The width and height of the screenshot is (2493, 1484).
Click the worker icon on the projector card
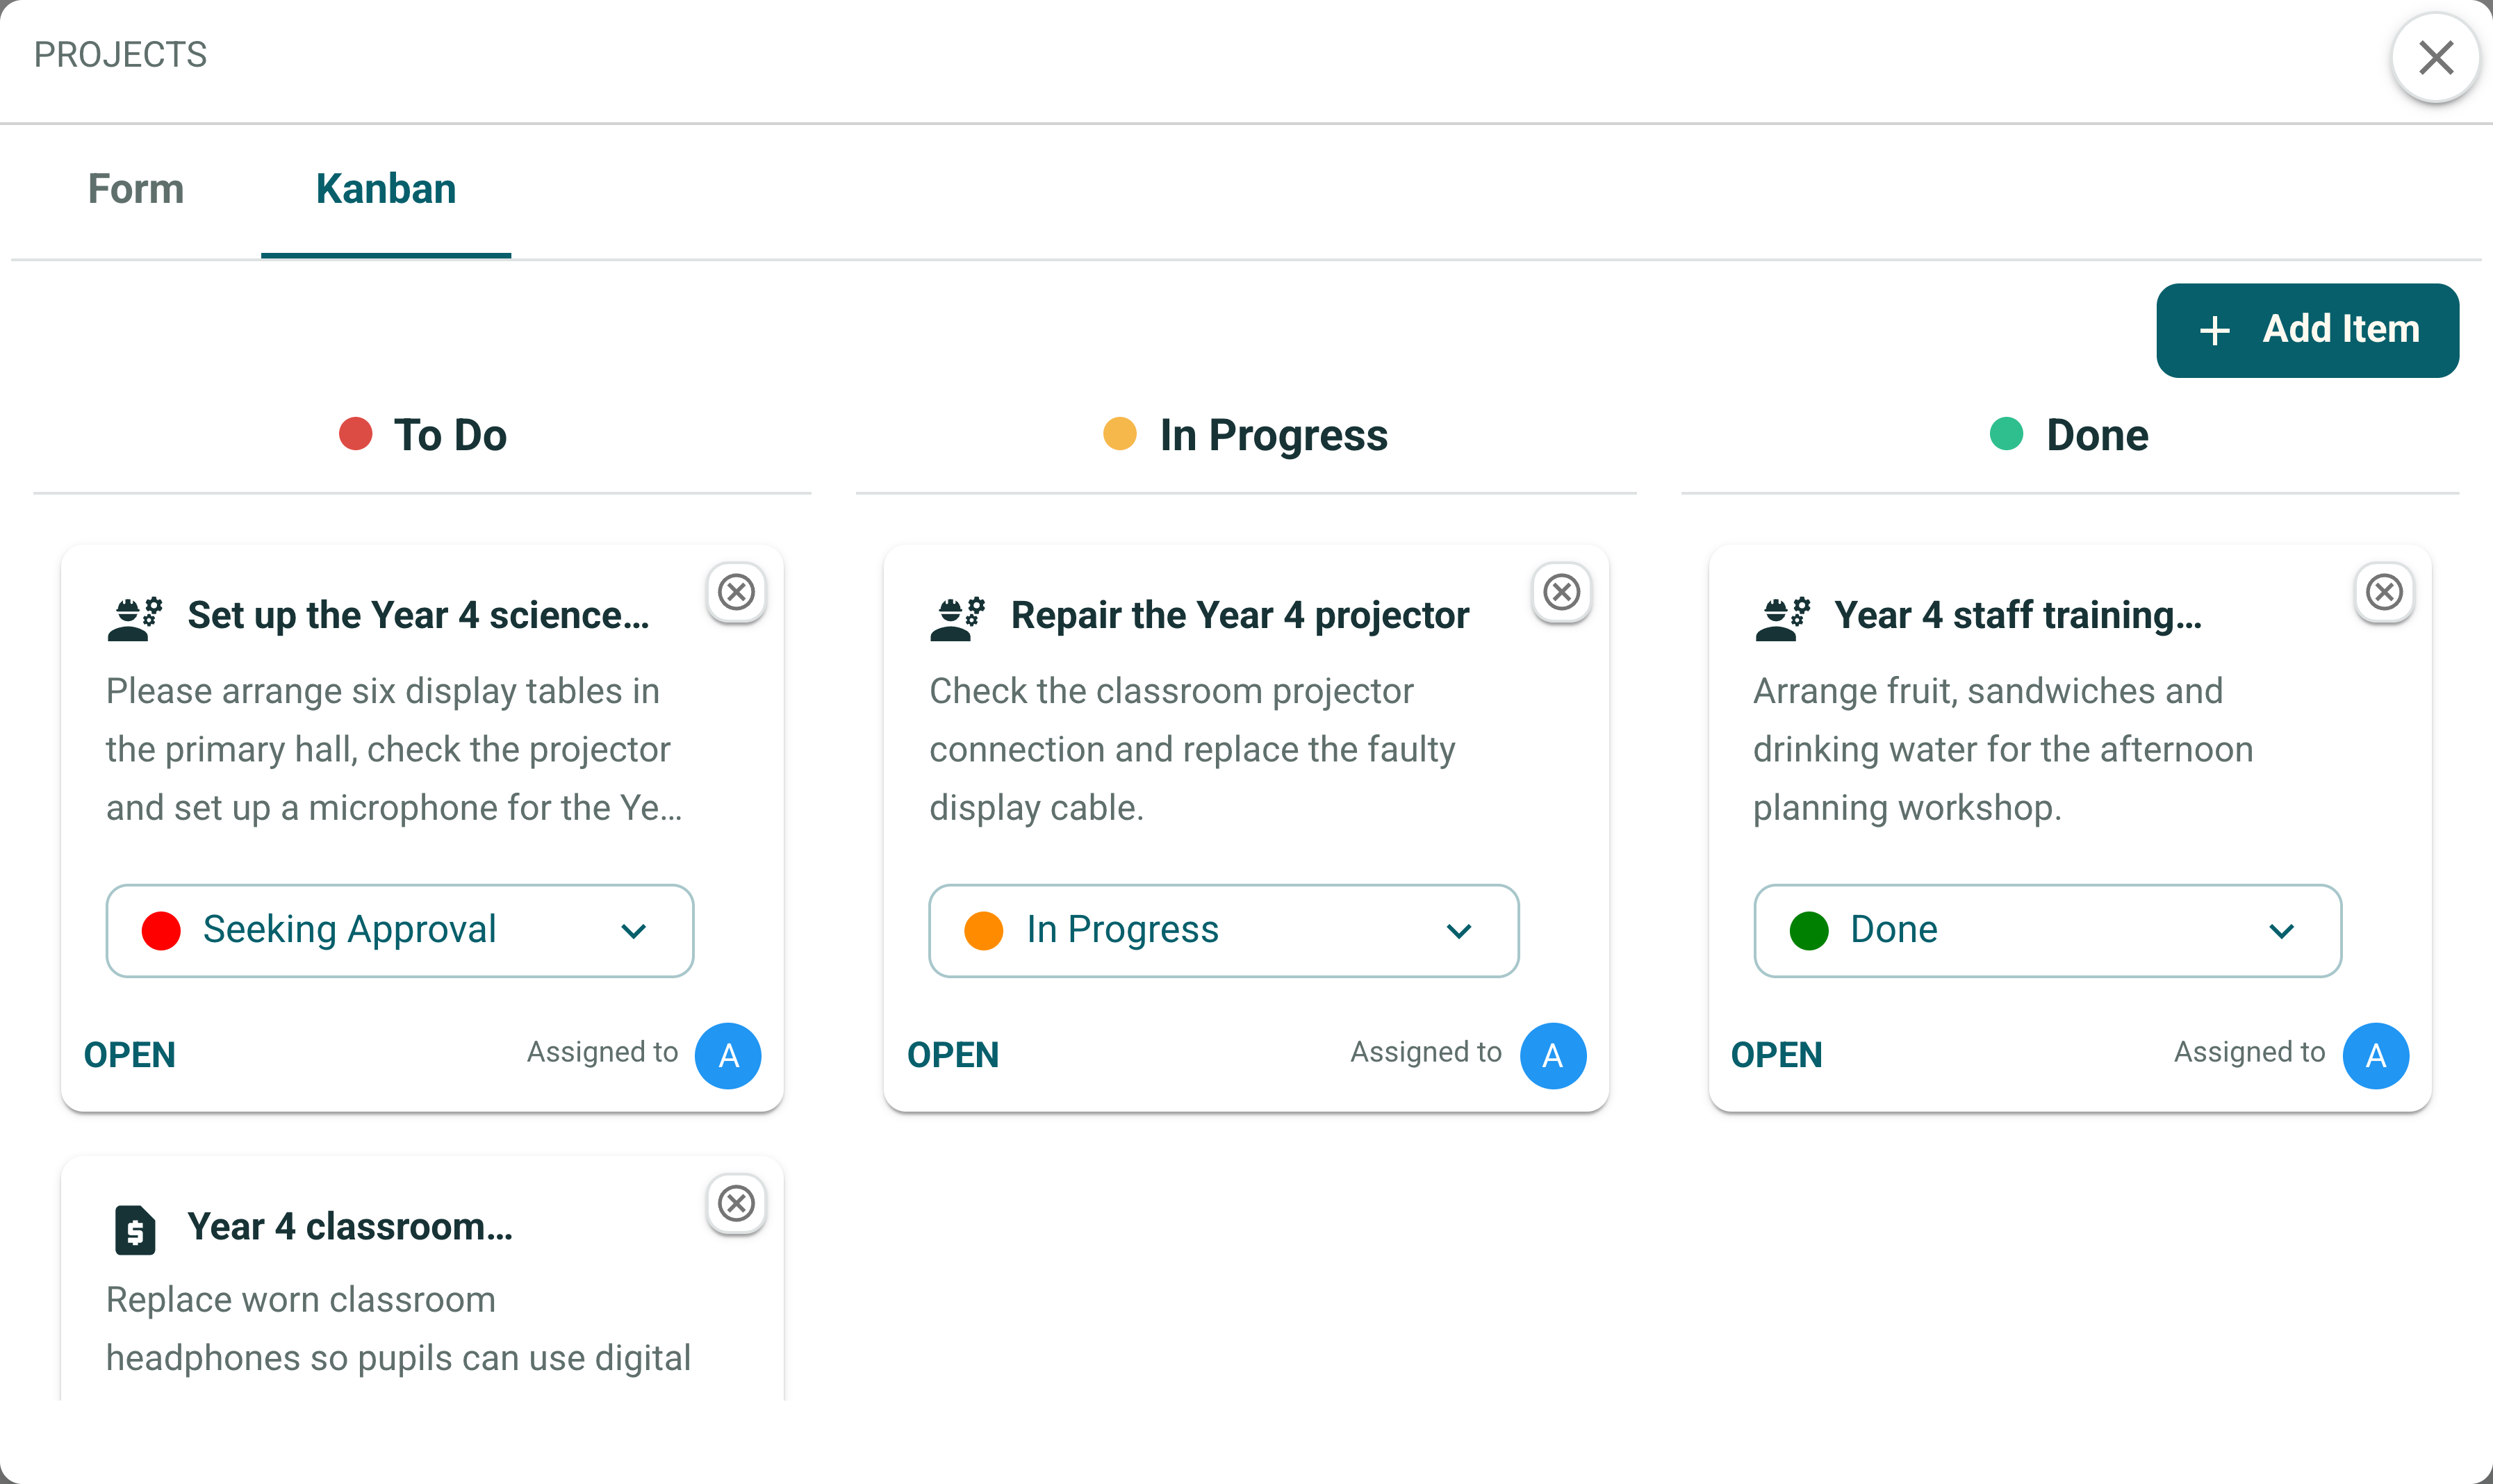point(958,617)
